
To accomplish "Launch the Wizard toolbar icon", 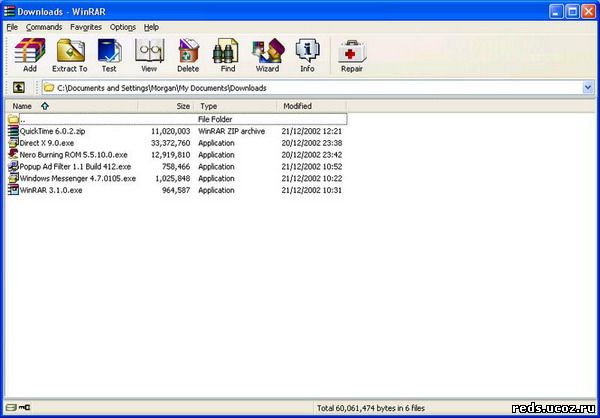I will click(268, 51).
